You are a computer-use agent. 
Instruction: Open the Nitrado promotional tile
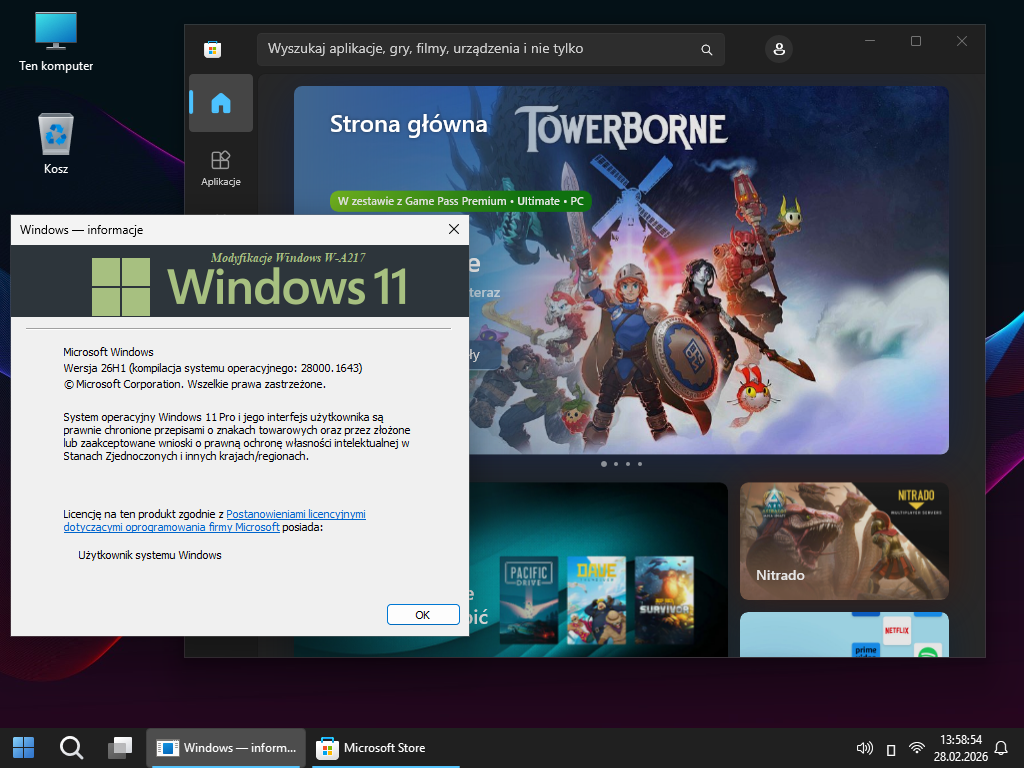click(844, 541)
